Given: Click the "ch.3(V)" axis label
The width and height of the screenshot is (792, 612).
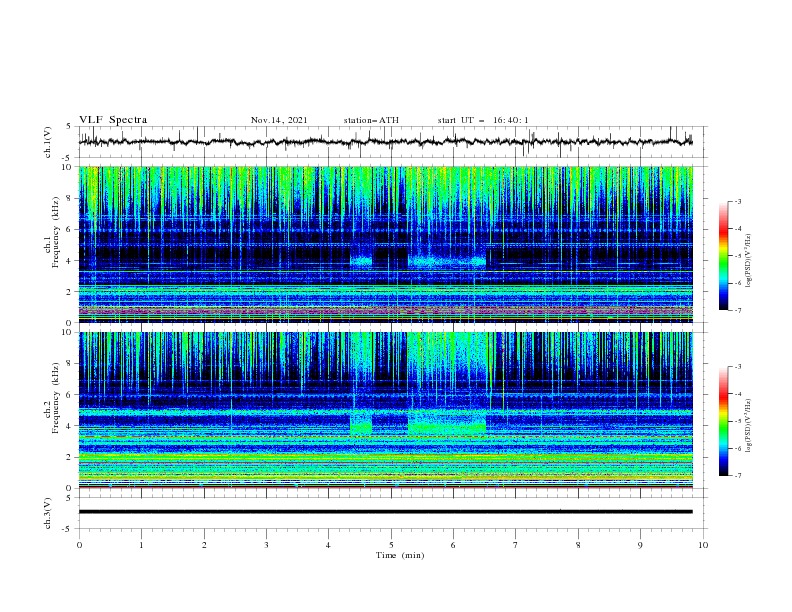Looking at the screenshot, I should 48,513.
